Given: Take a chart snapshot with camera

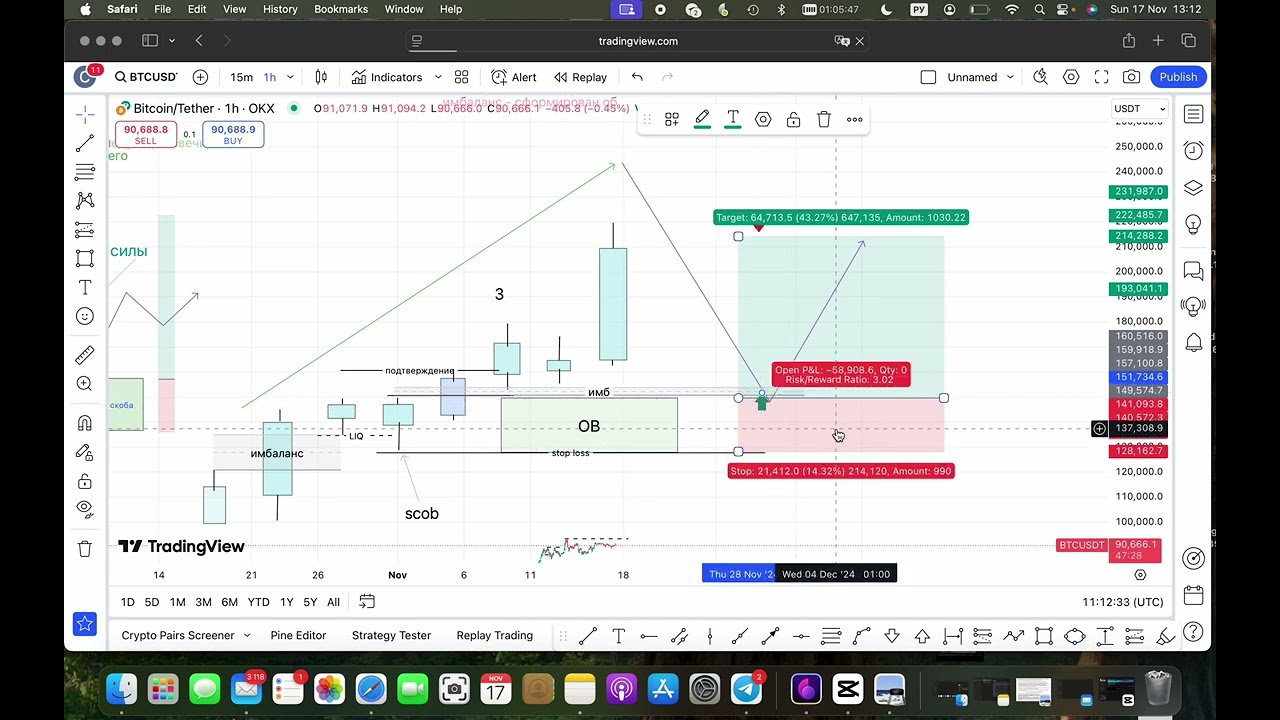Looking at the screenshot, I should pos(1131,77).
